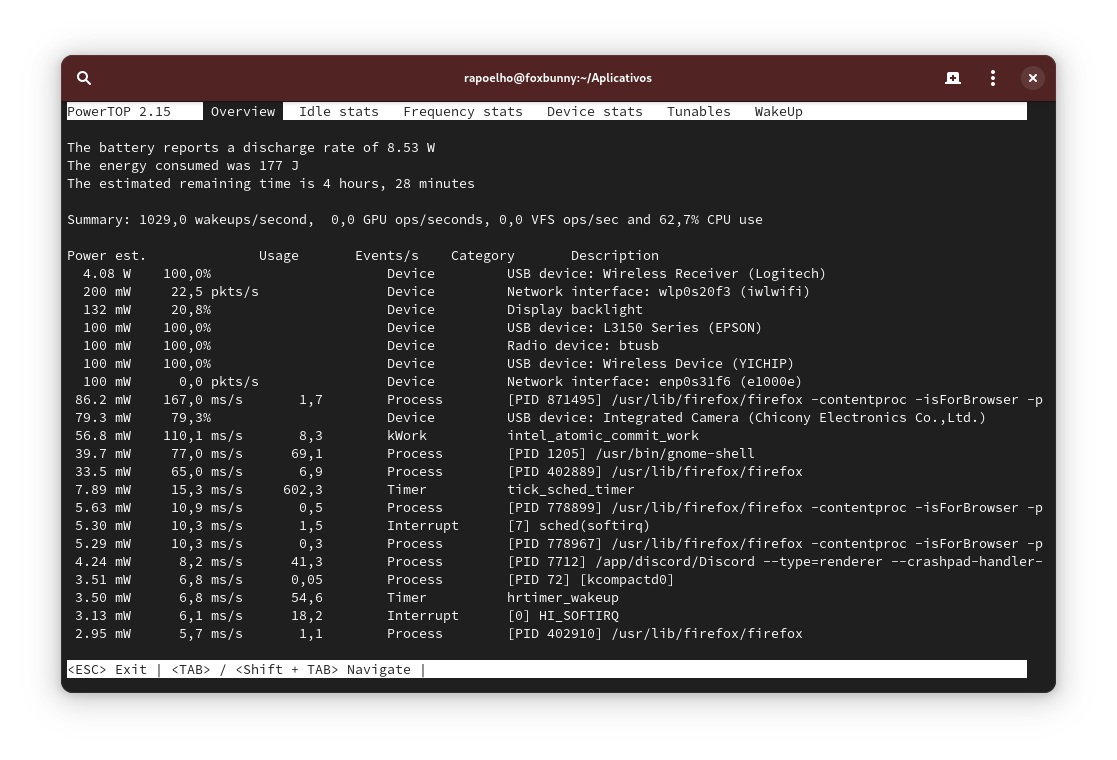Click the PowerTOP 2.15 label

(119, 111)
